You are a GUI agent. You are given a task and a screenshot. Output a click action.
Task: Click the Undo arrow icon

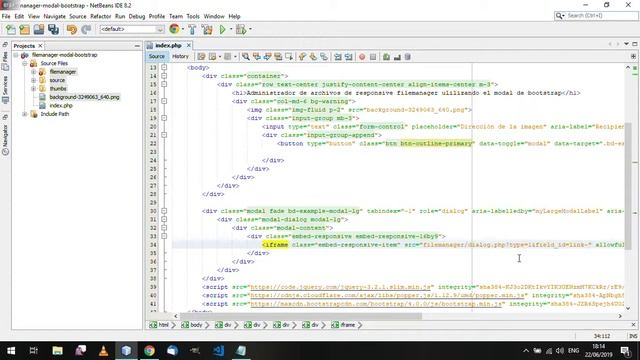point(72,29)
